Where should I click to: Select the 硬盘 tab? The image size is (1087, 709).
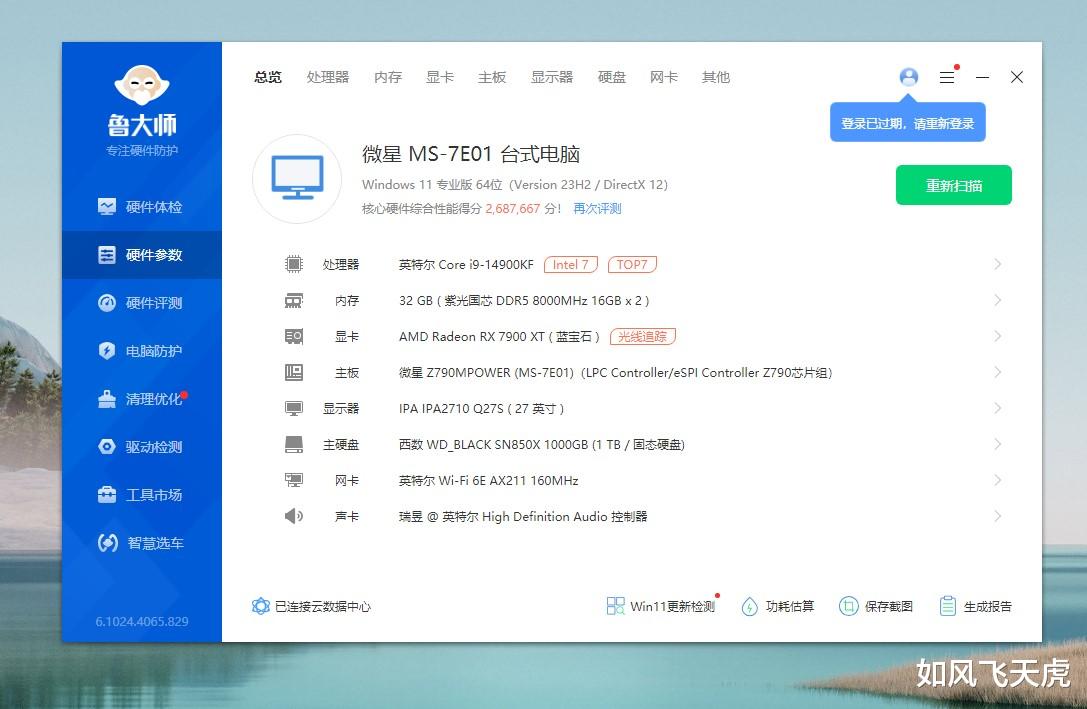pos(611,77)
